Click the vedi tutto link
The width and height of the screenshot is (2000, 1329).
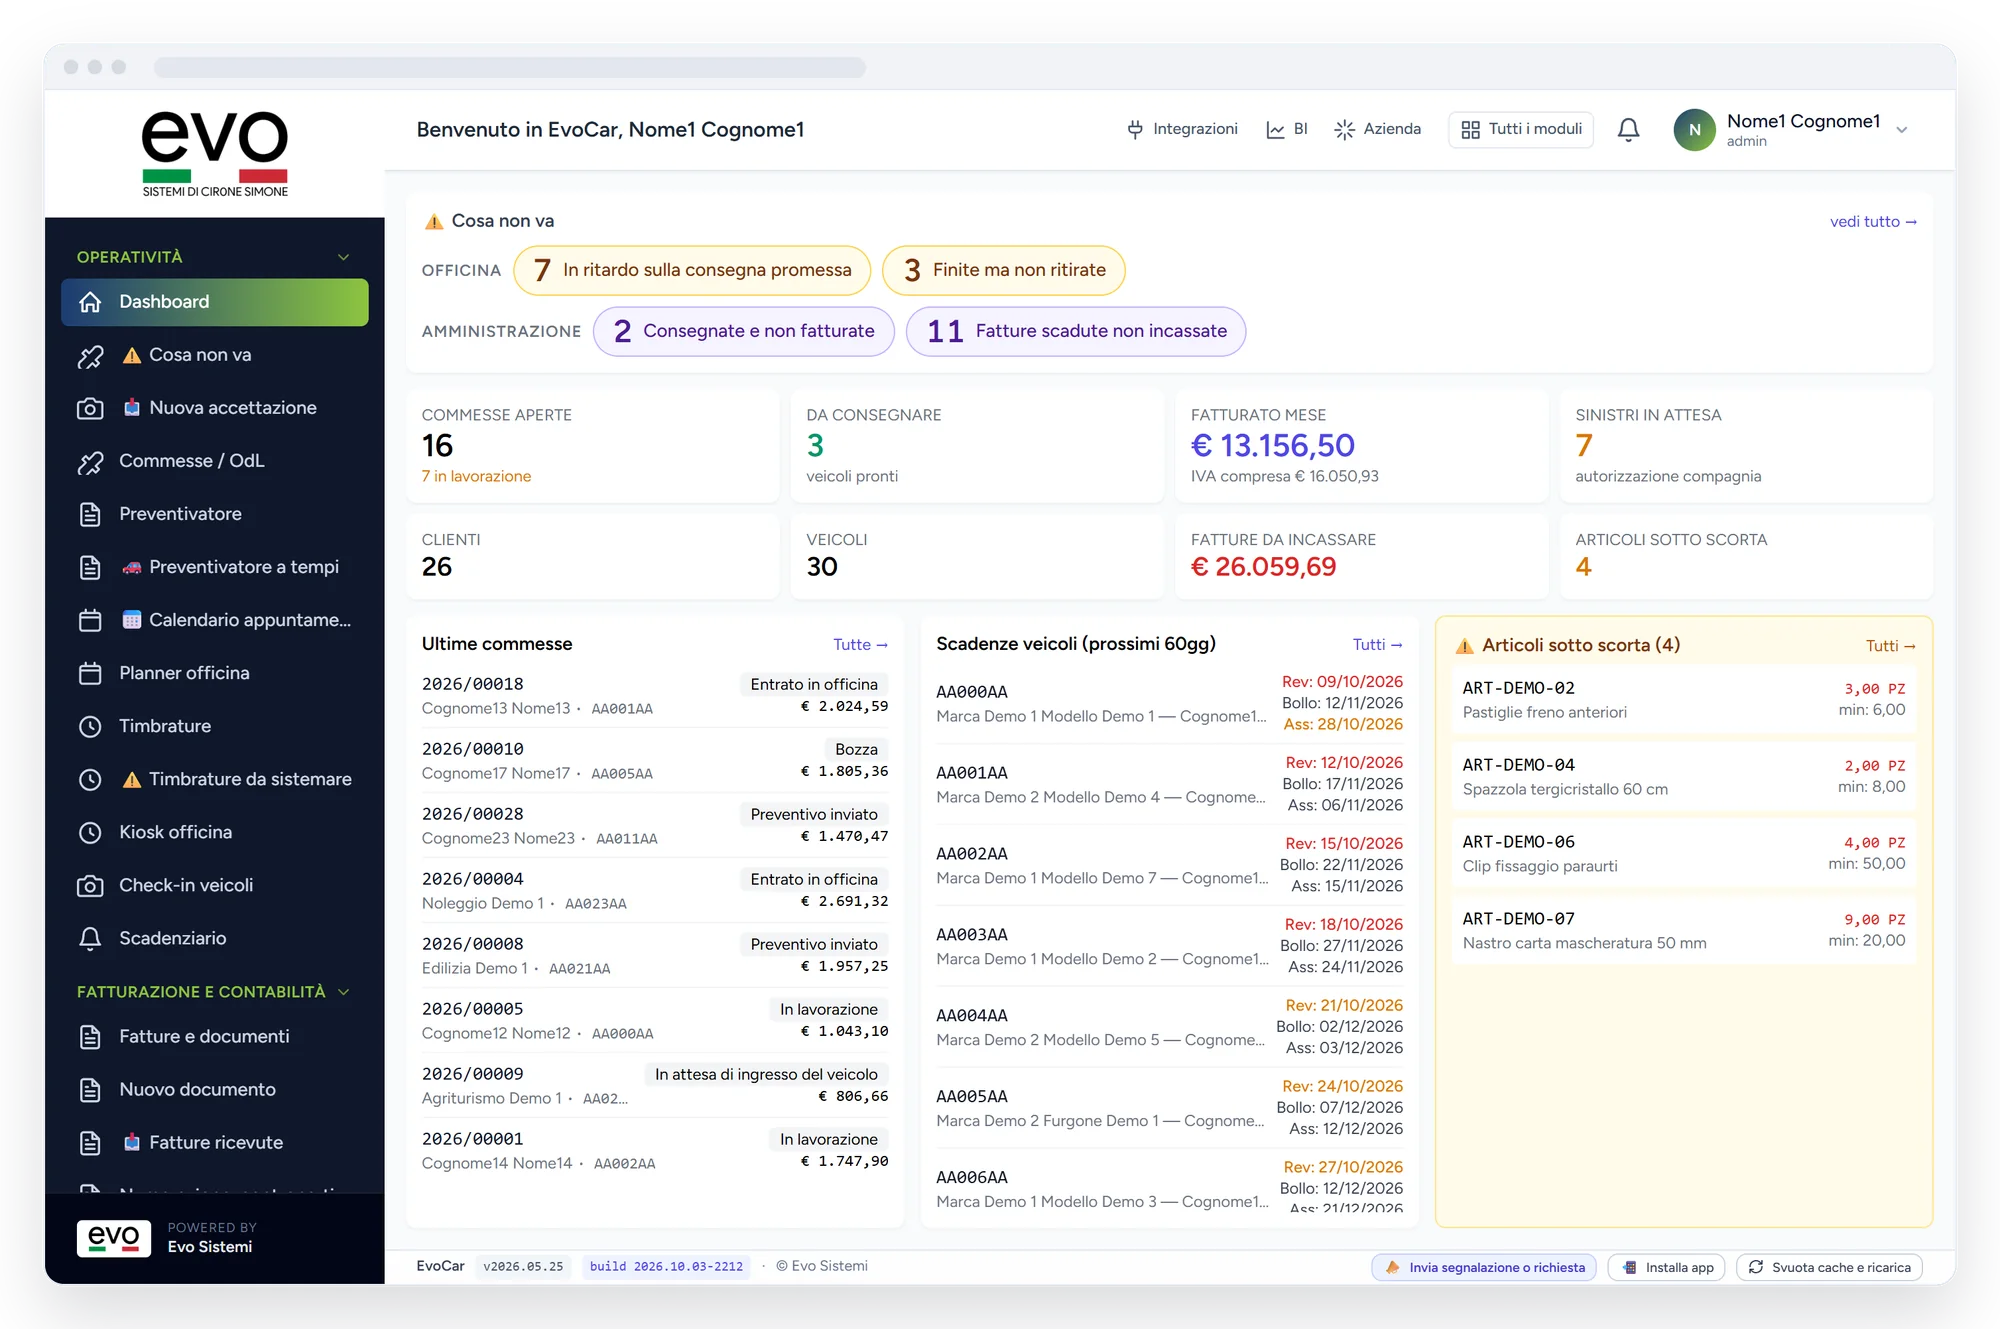[1873, 222]
